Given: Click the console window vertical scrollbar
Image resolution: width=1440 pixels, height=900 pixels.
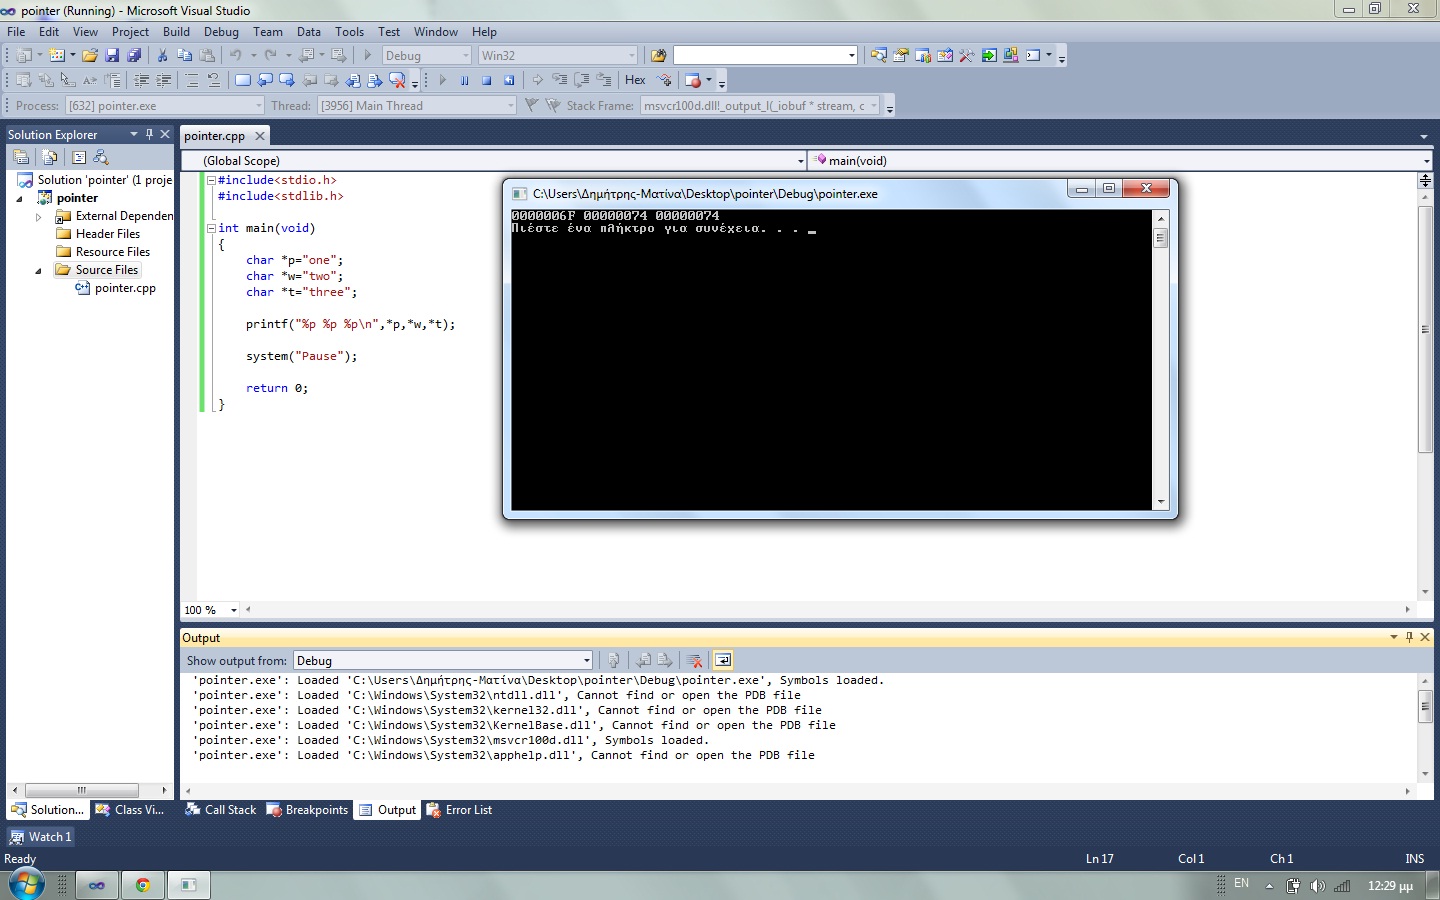Looking at the screenshot, I should (x=1161, y=360).
